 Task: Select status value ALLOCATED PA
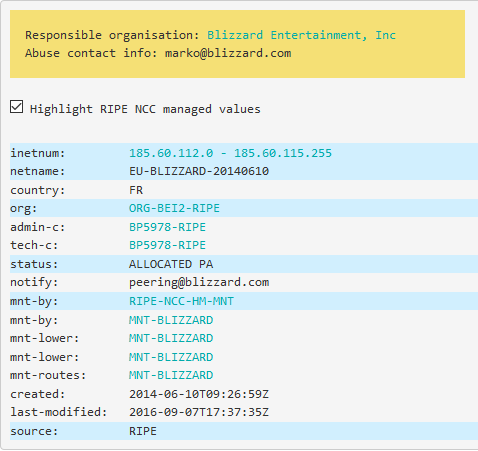click(171, 264)
